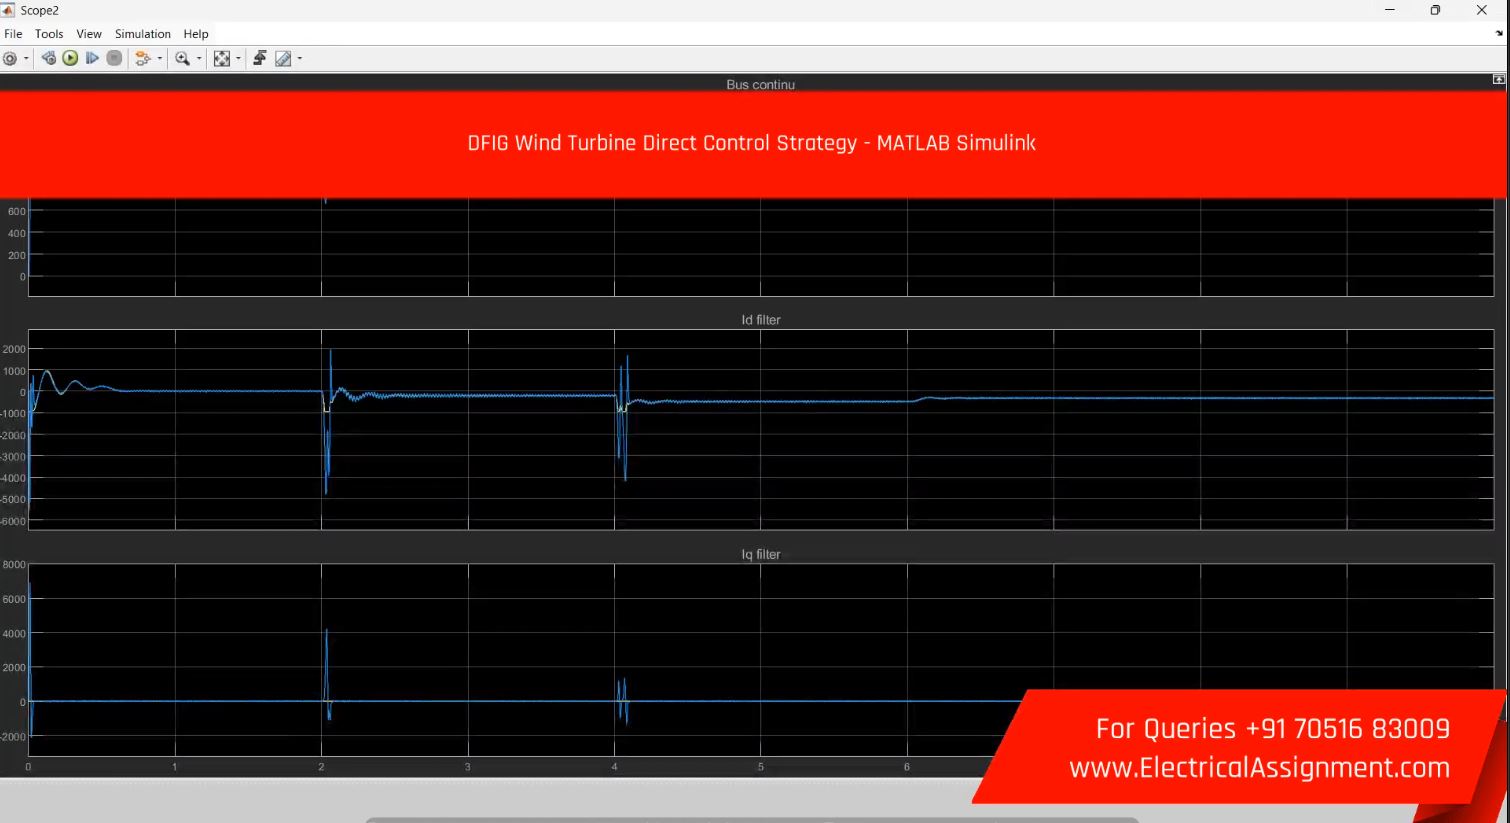Click the small dock arrow at the menu bar's end
This screenshot has height=823, width=1510.
(1499, 33)
